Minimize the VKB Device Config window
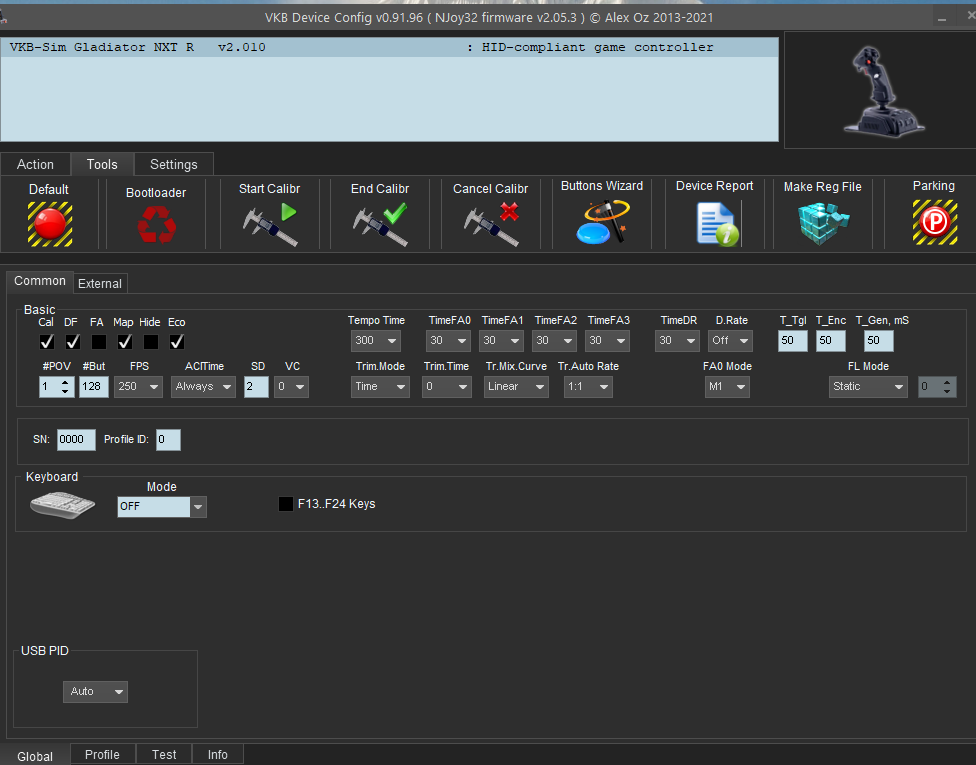This screenshot has width=976, height=765. (942, 19)
